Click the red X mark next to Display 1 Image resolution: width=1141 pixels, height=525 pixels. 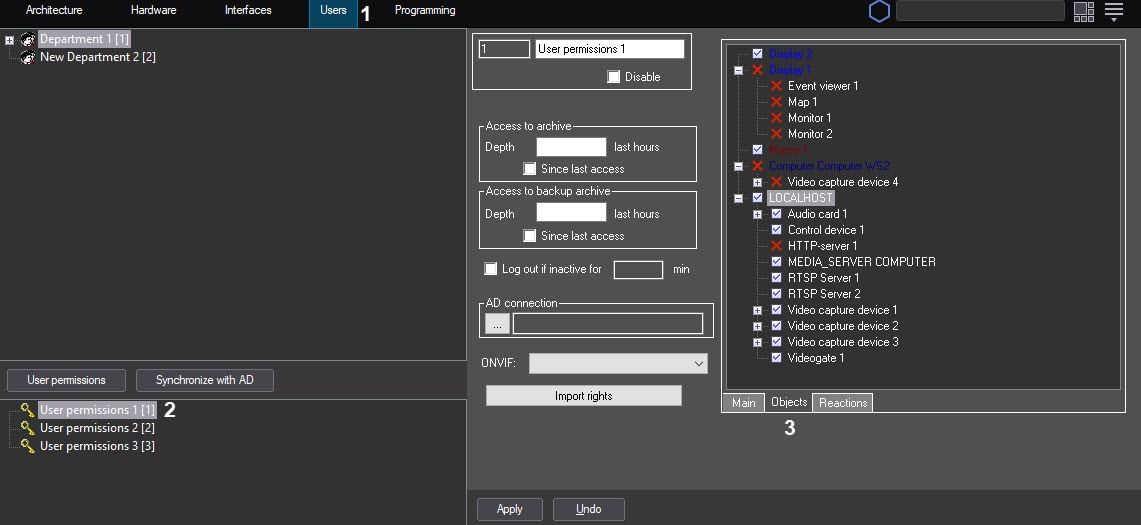(758, 70)
